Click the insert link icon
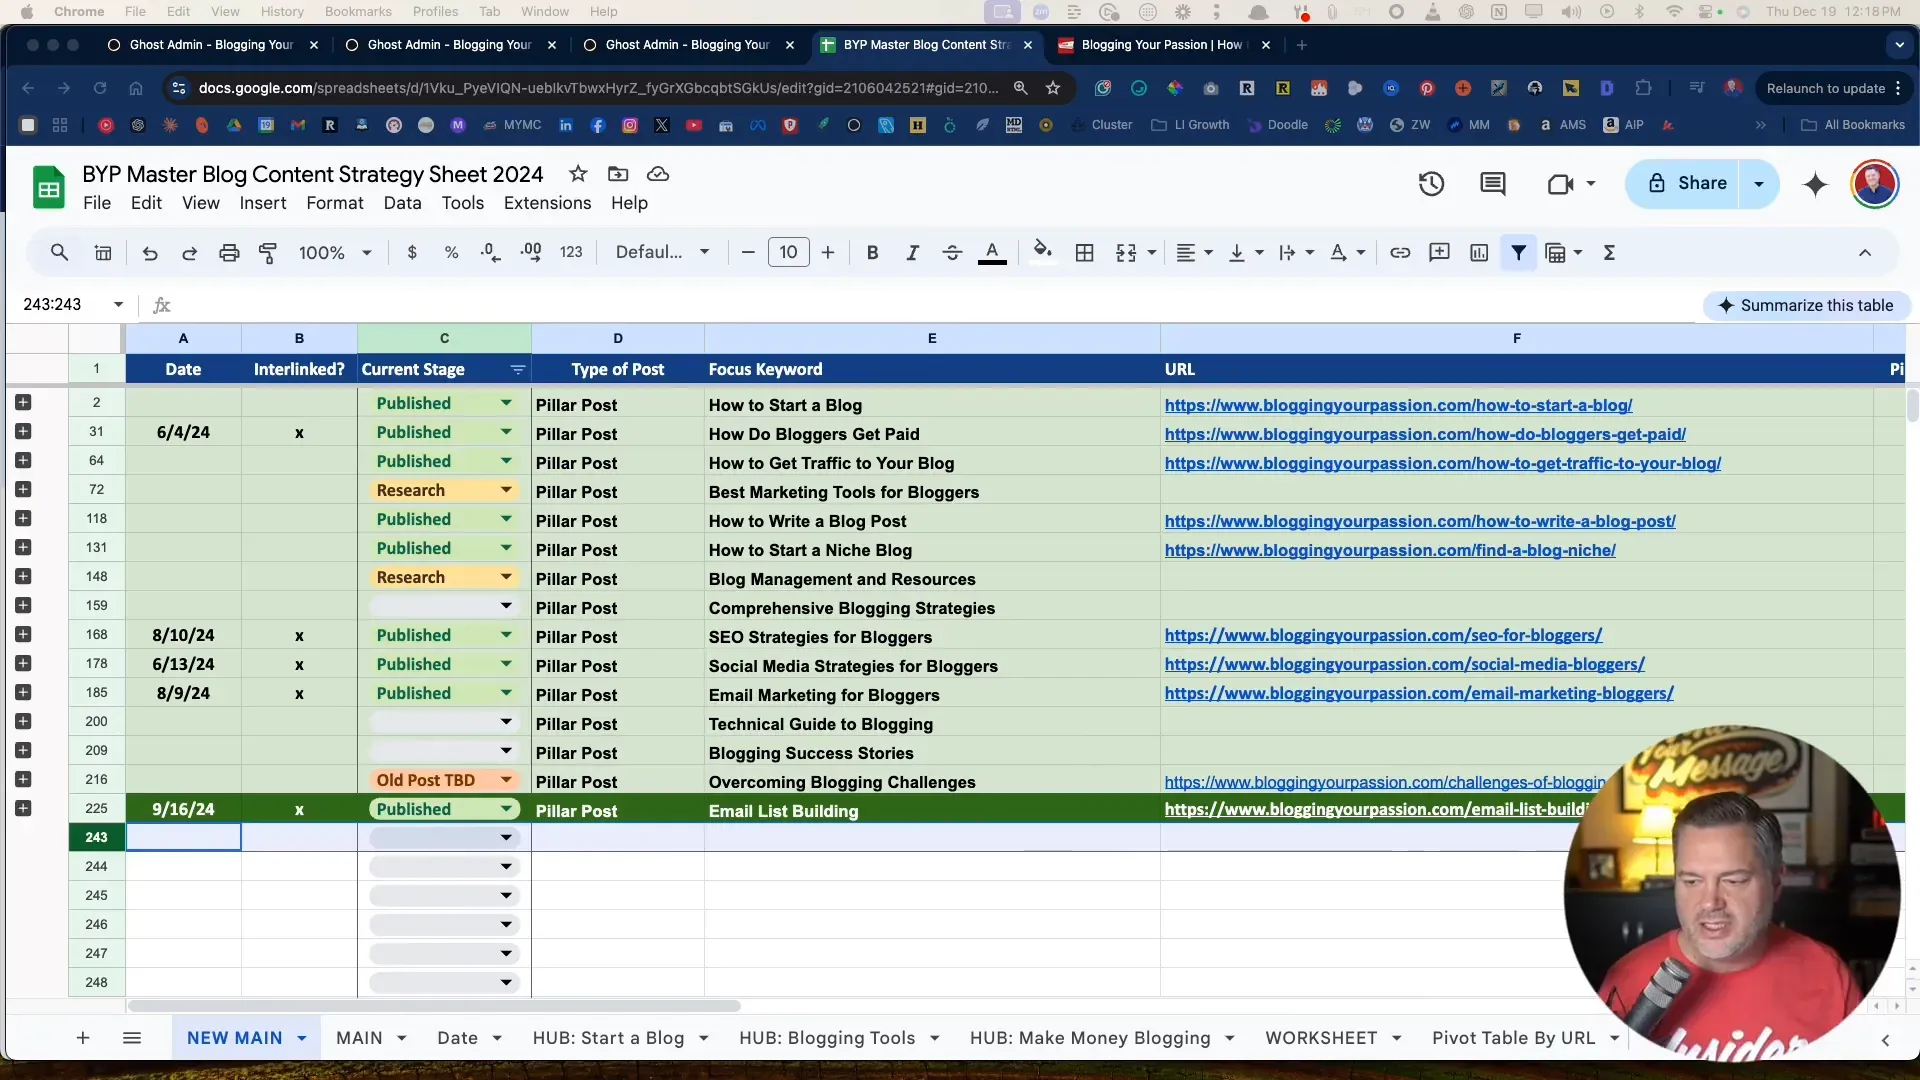1920x1080 pixels. 1400,253
